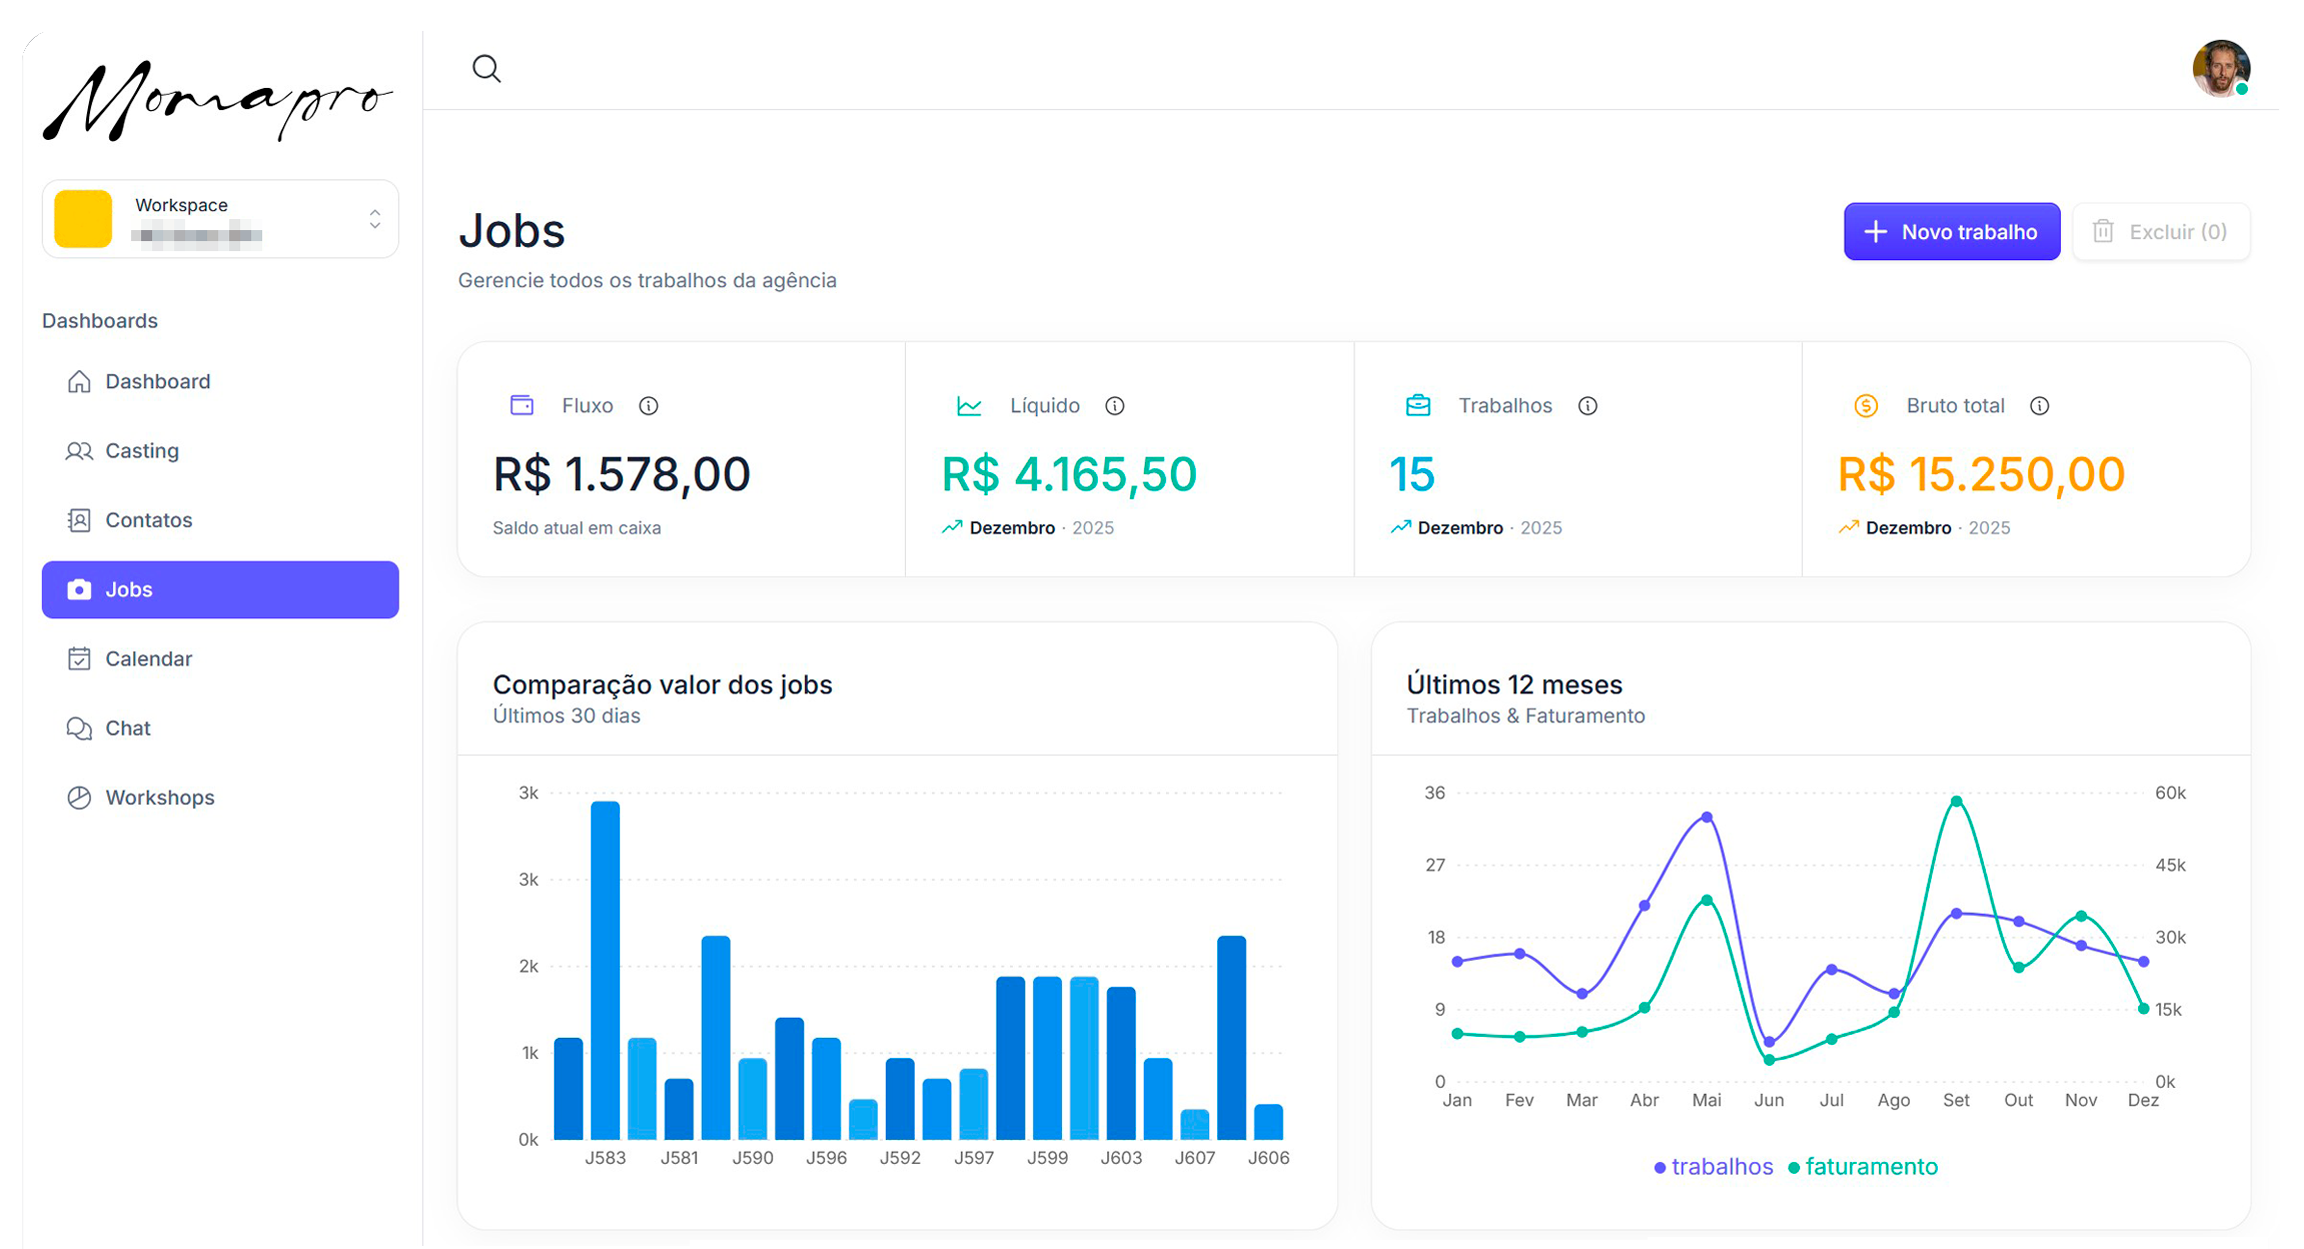The height and width of the screenshot is (1249, 2304).
Task: Toggle the trabalhos legend series
Action: pyautogui.click(x=1713, y=1167)
